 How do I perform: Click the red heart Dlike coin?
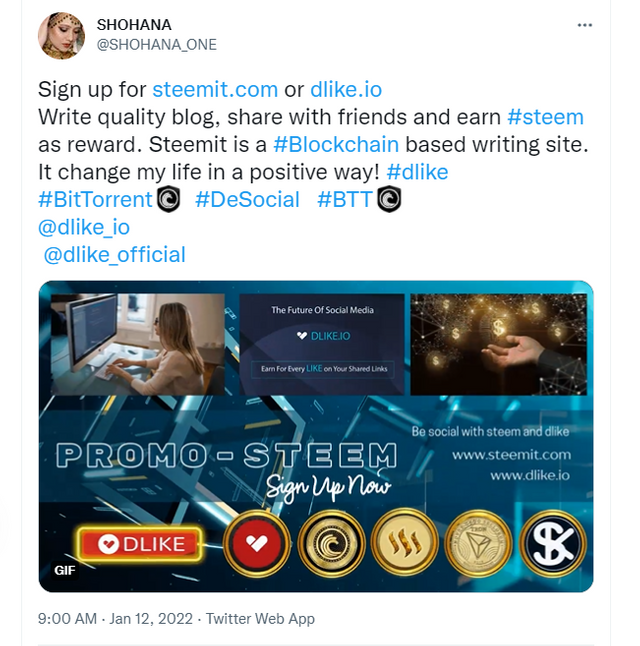(x=257, y=543)
